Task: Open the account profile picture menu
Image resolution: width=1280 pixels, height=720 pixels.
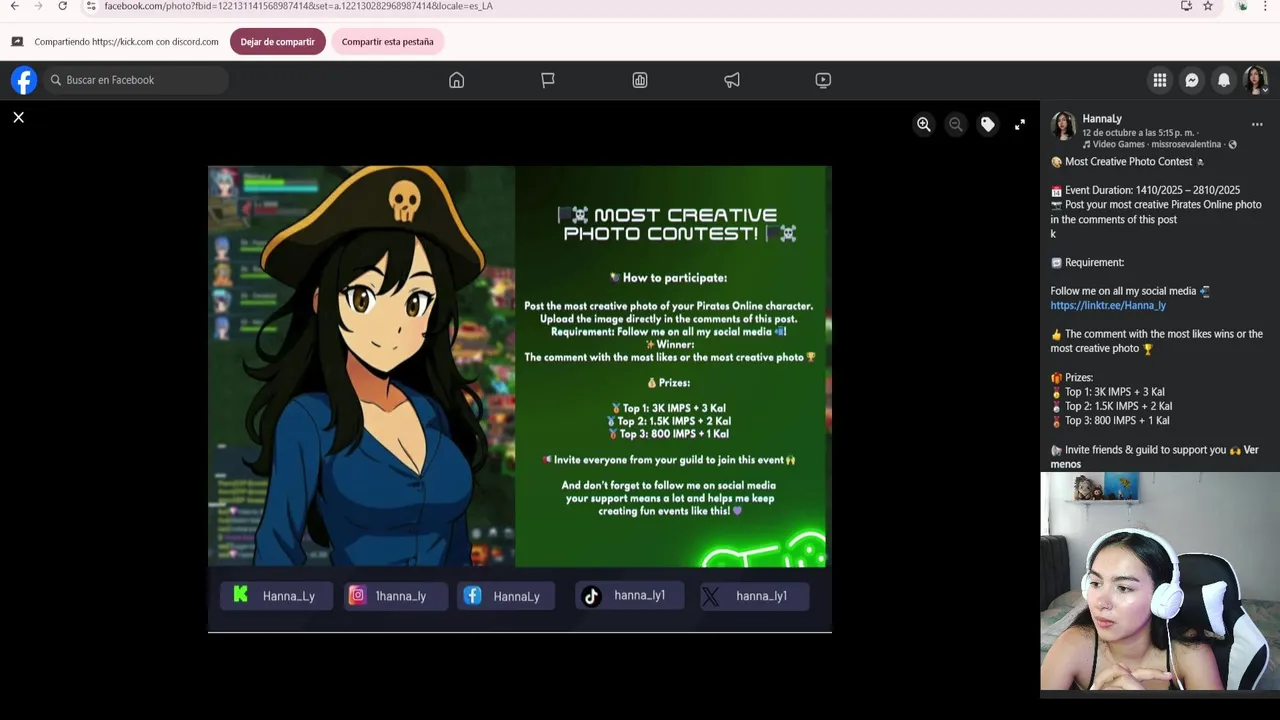Action: tap(1256, 80)
